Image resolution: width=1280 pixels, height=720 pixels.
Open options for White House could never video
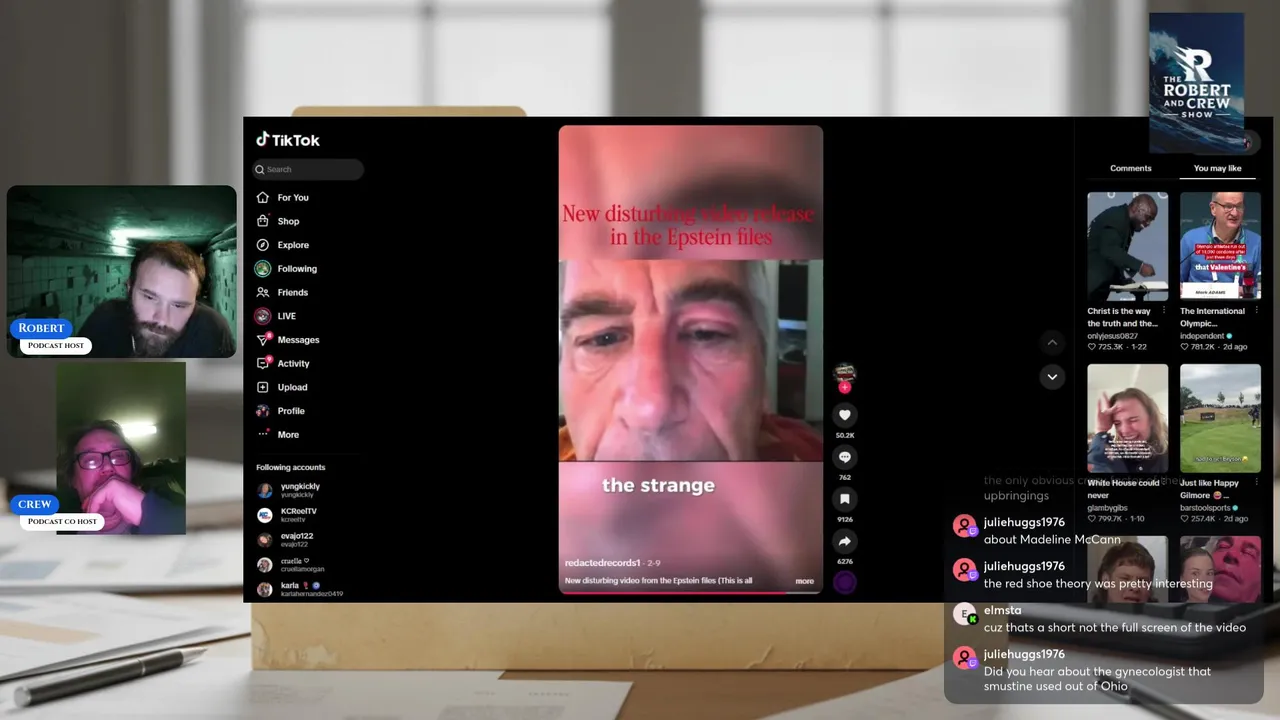[1163, 483]
